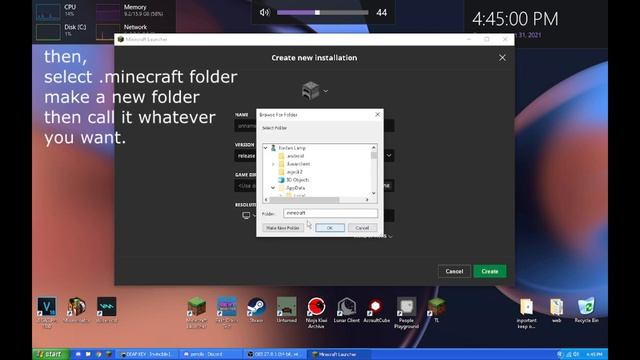Open the Recycle Bin

click(587, 310)
